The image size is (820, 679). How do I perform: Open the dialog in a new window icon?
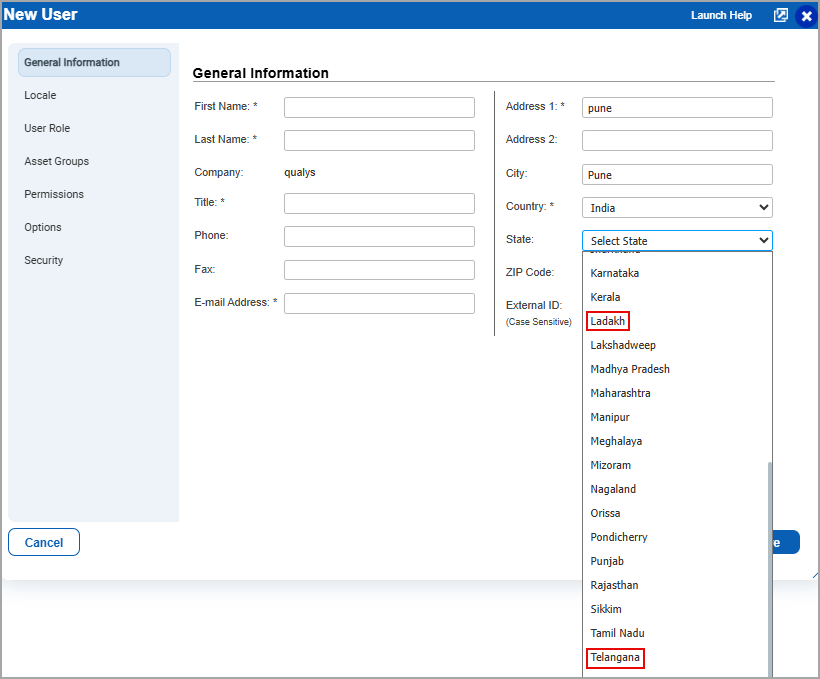781,15
